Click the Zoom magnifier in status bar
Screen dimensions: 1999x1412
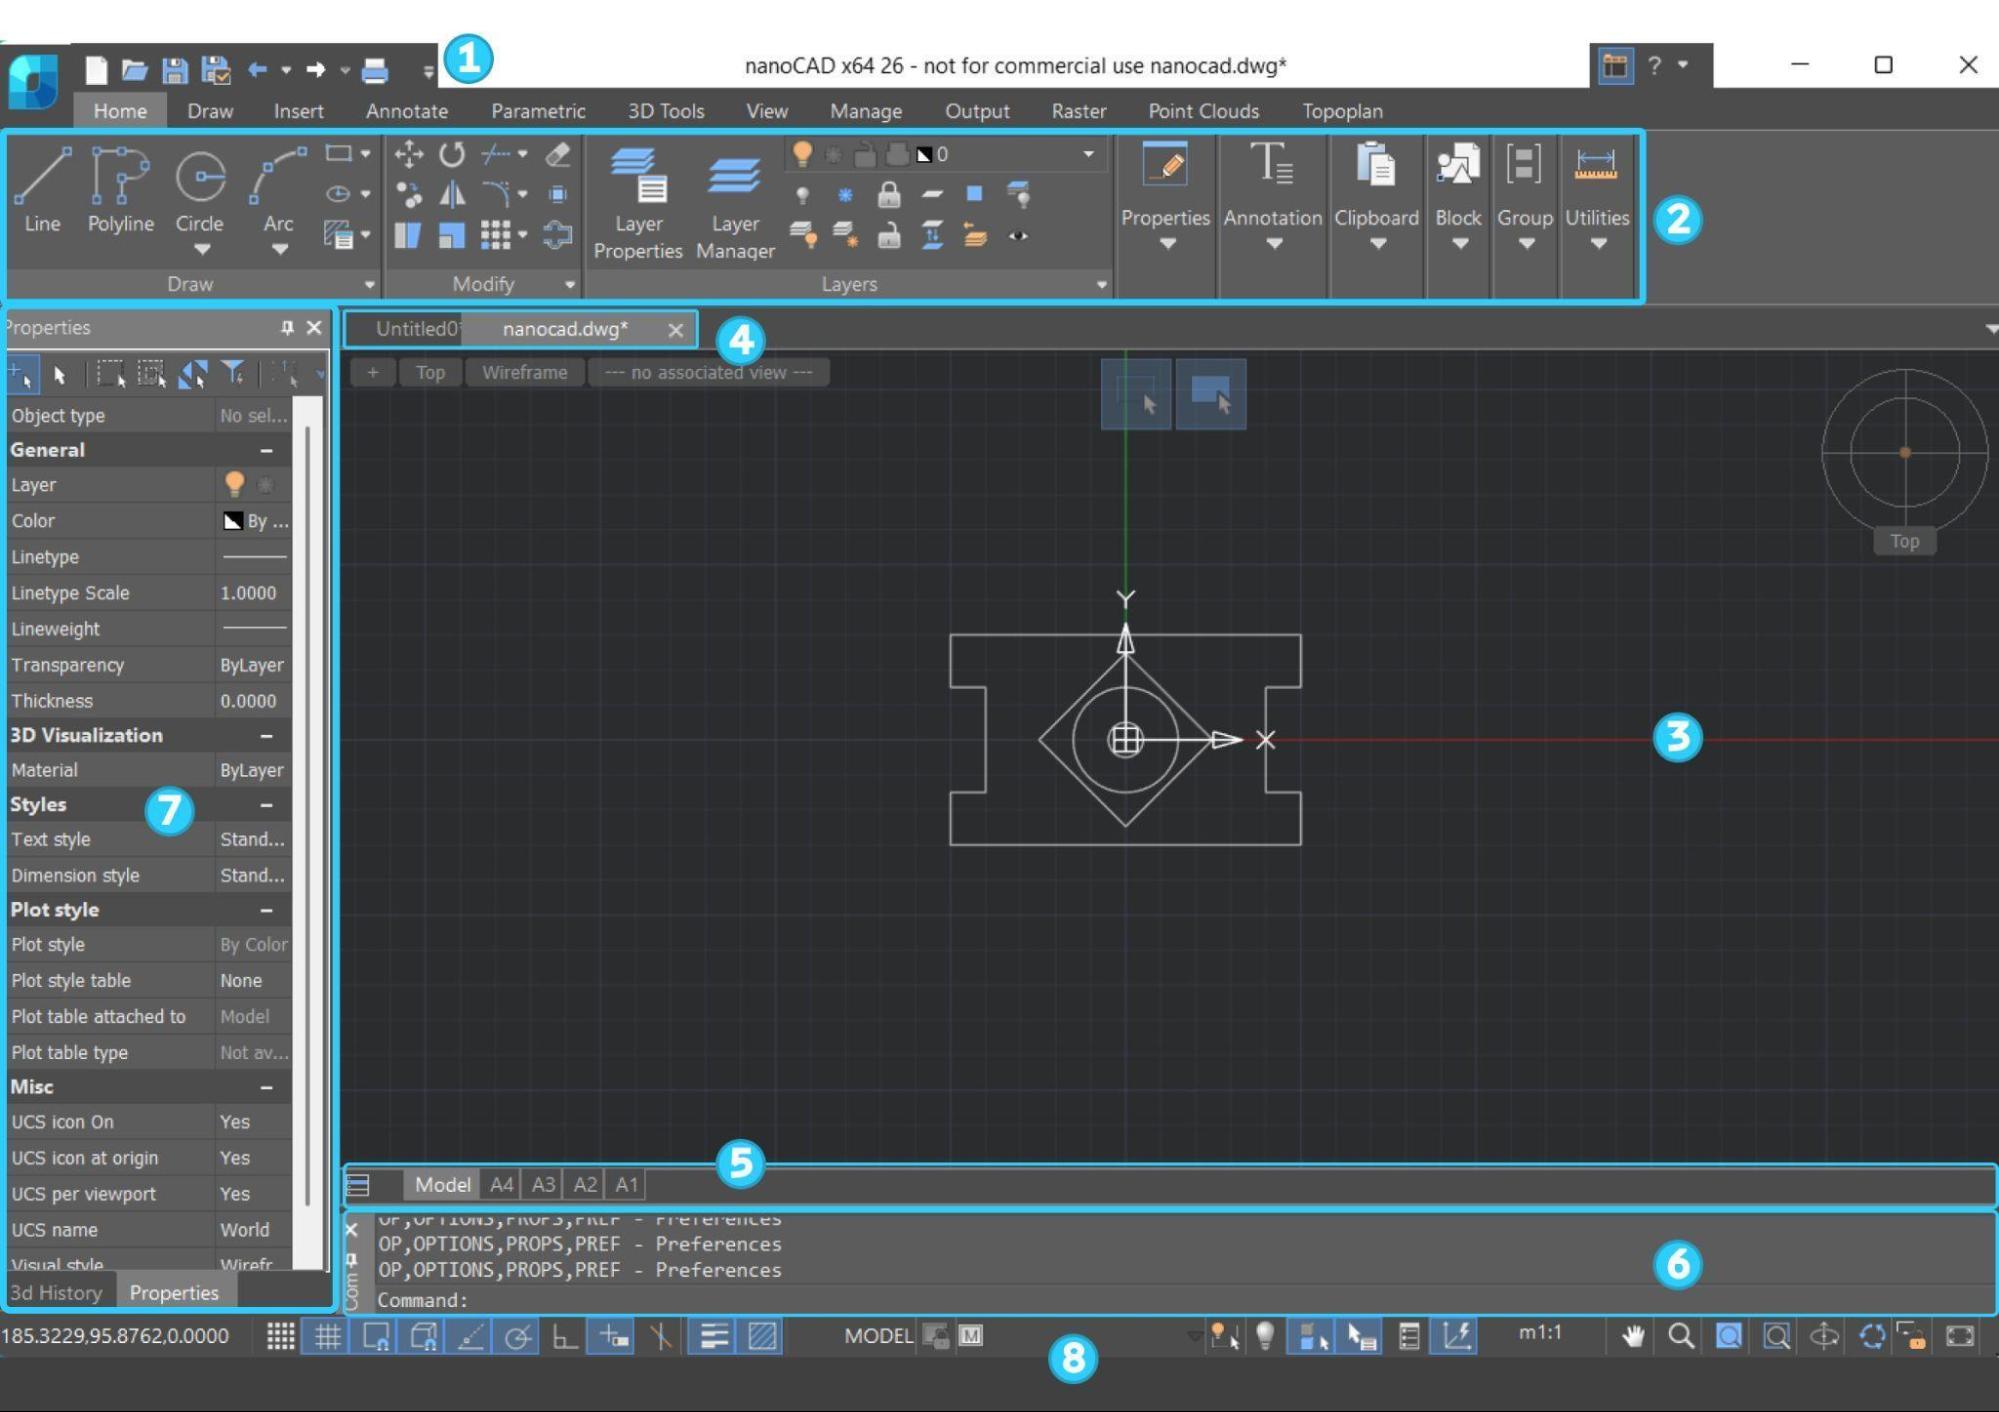click(x=1681, y=1336)
